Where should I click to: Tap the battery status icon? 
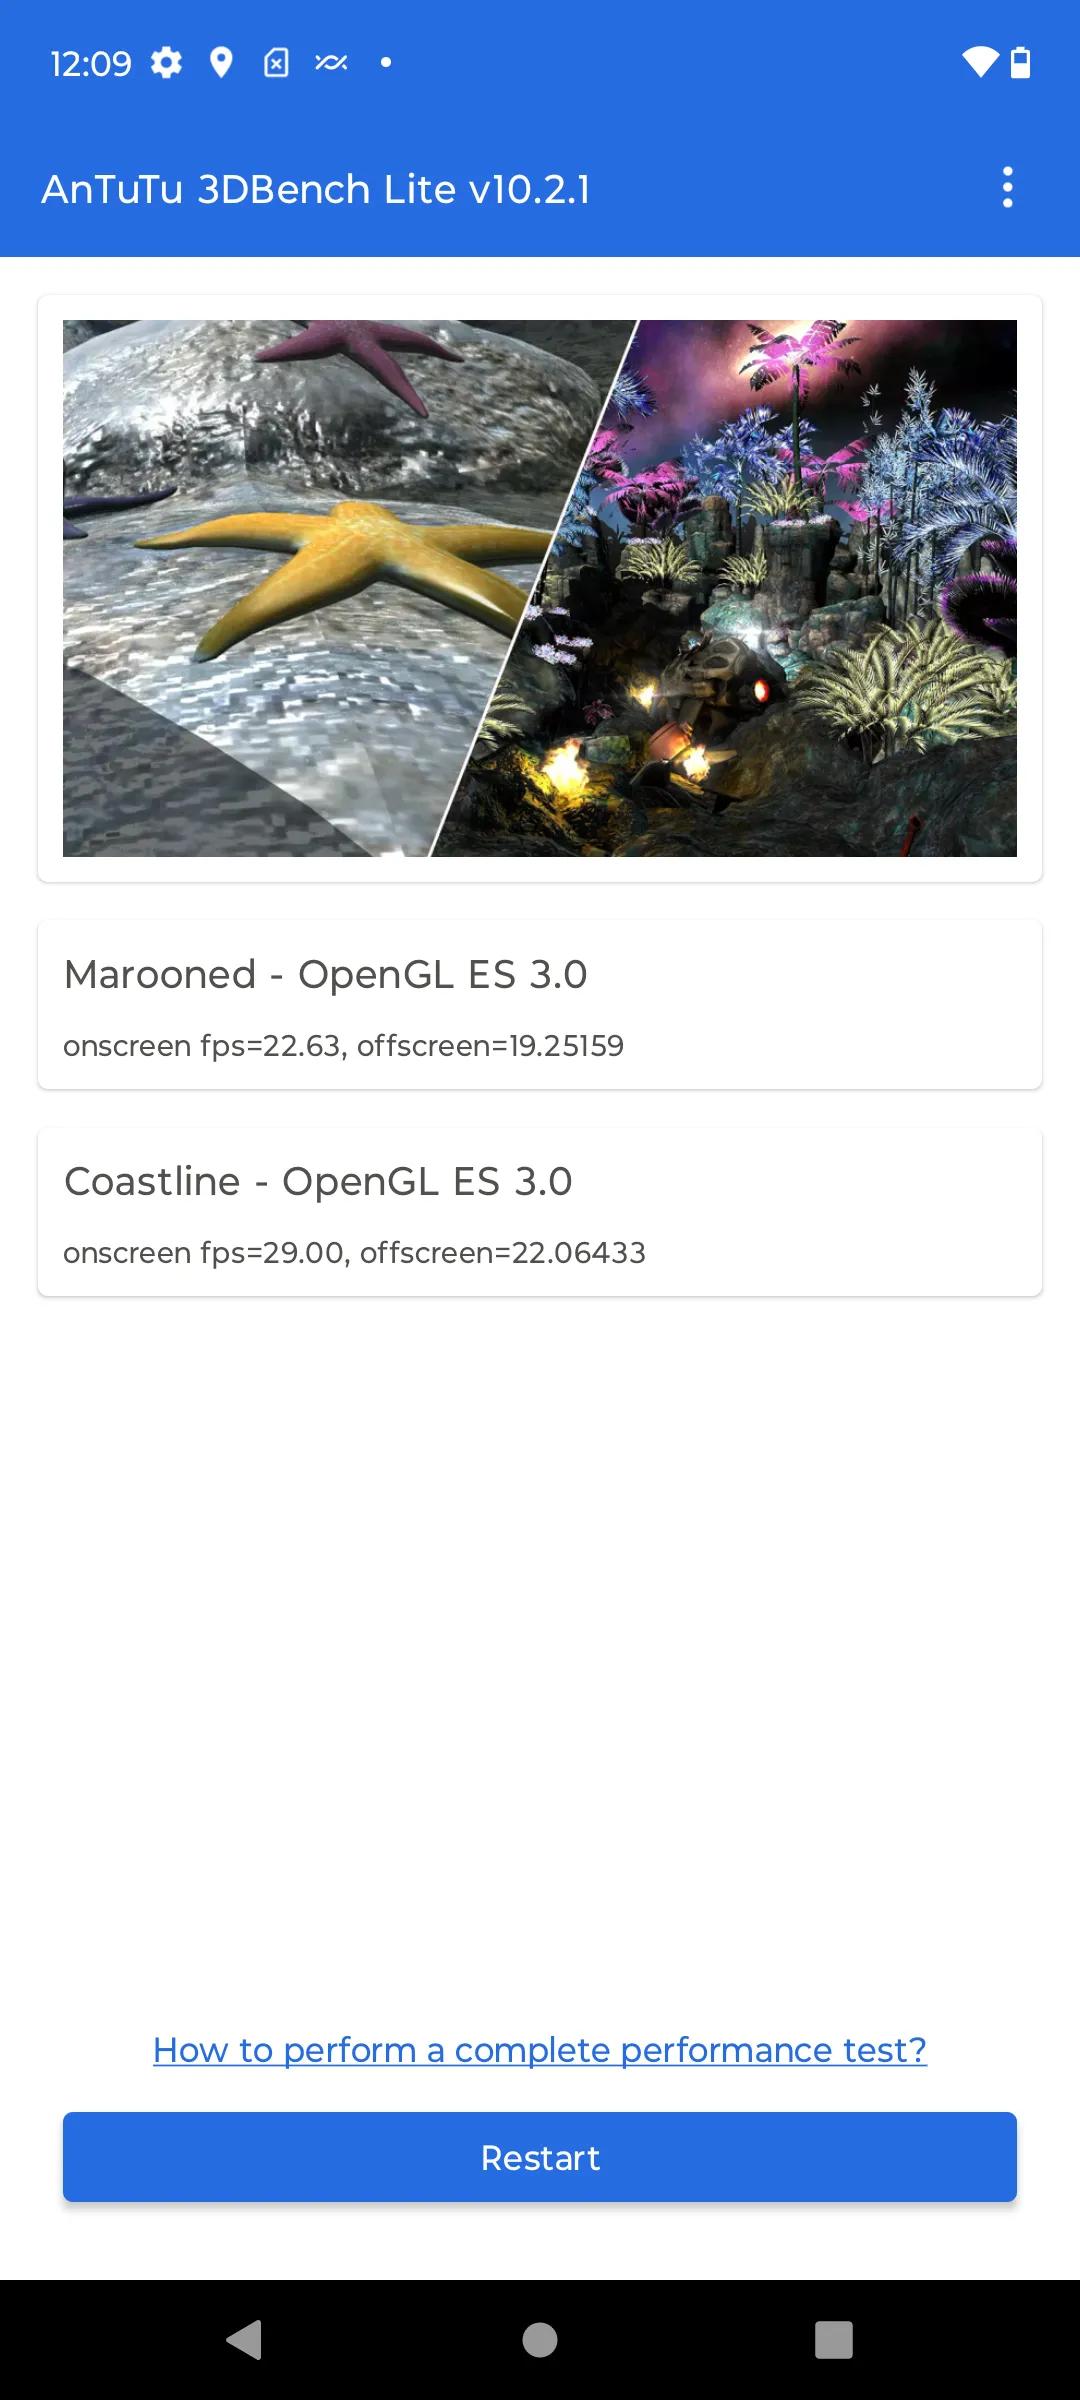1020,63
